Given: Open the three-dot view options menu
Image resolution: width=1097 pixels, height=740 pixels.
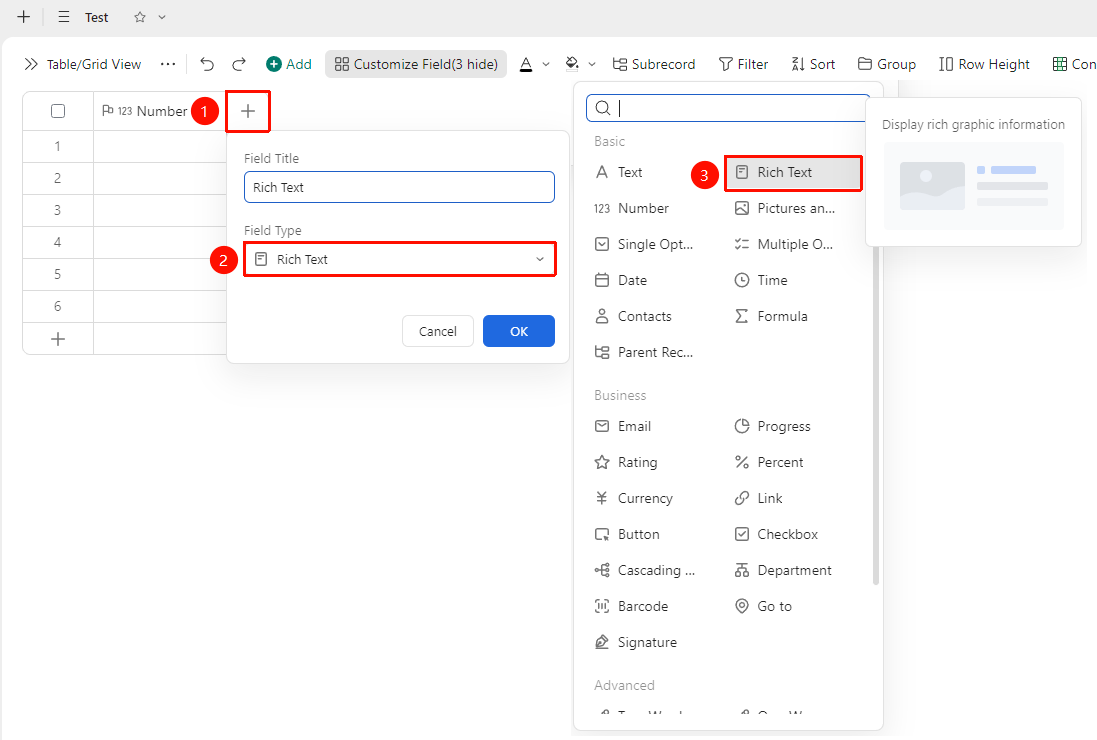Looking at the screenshot, I should [168, 64].
